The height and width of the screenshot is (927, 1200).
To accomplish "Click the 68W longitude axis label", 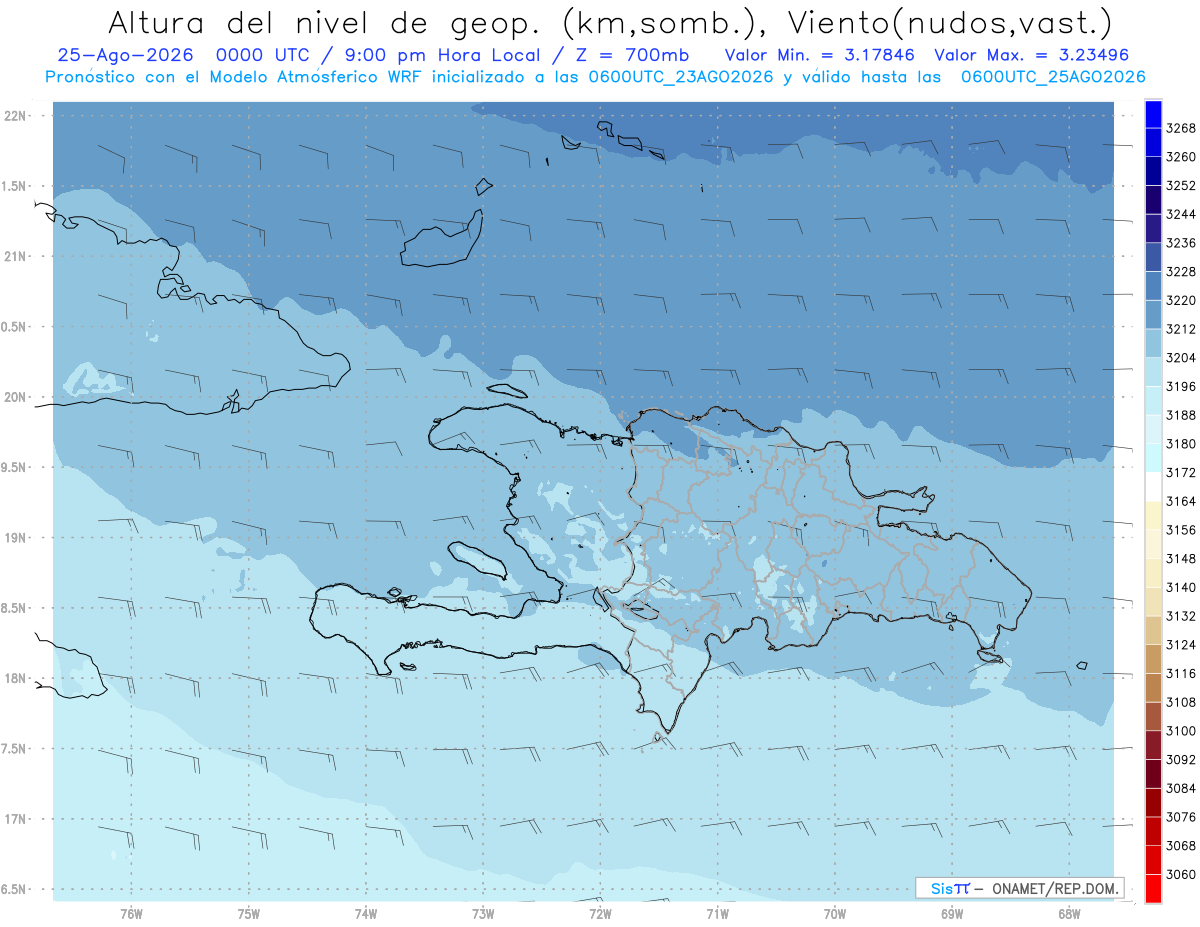I will (1069, 914).
